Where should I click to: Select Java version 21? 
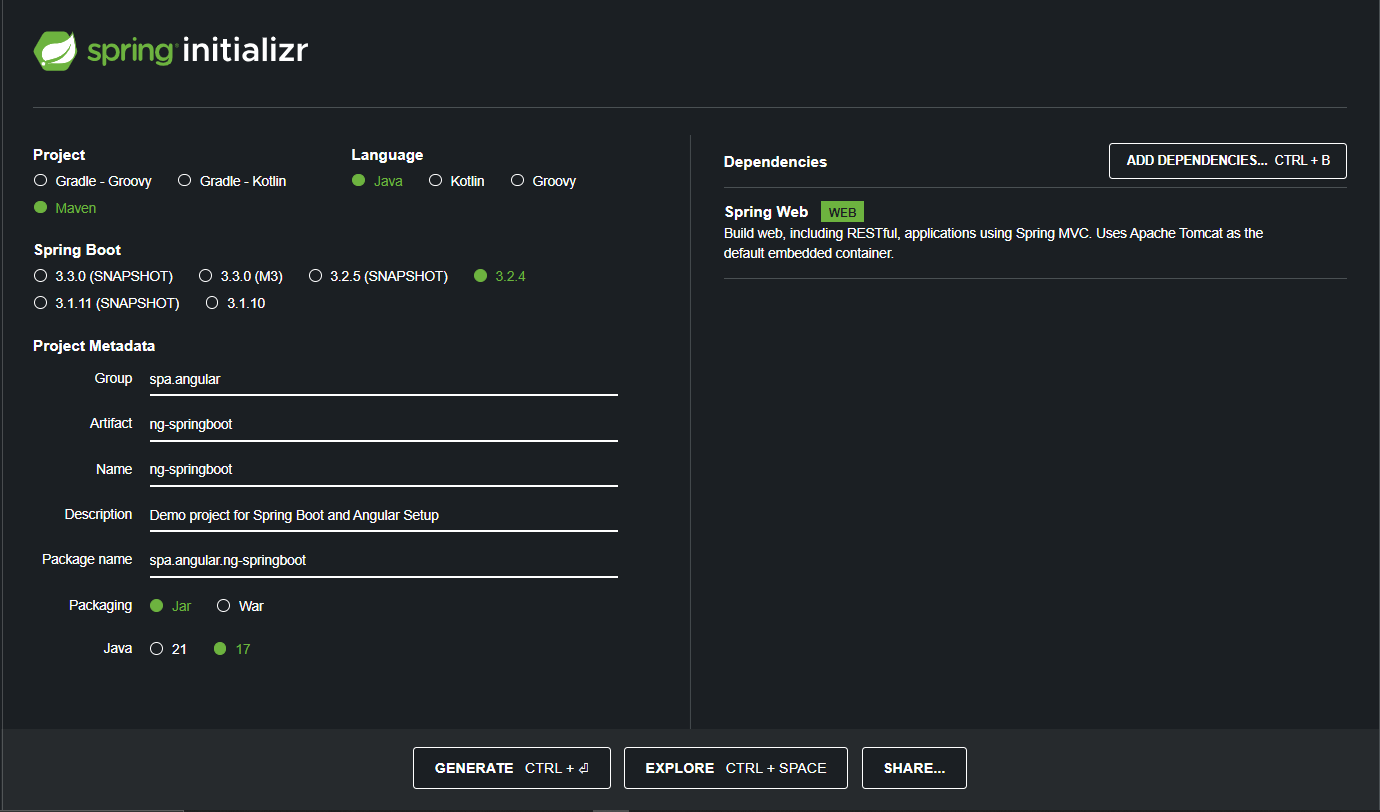(x=157, y=649)
